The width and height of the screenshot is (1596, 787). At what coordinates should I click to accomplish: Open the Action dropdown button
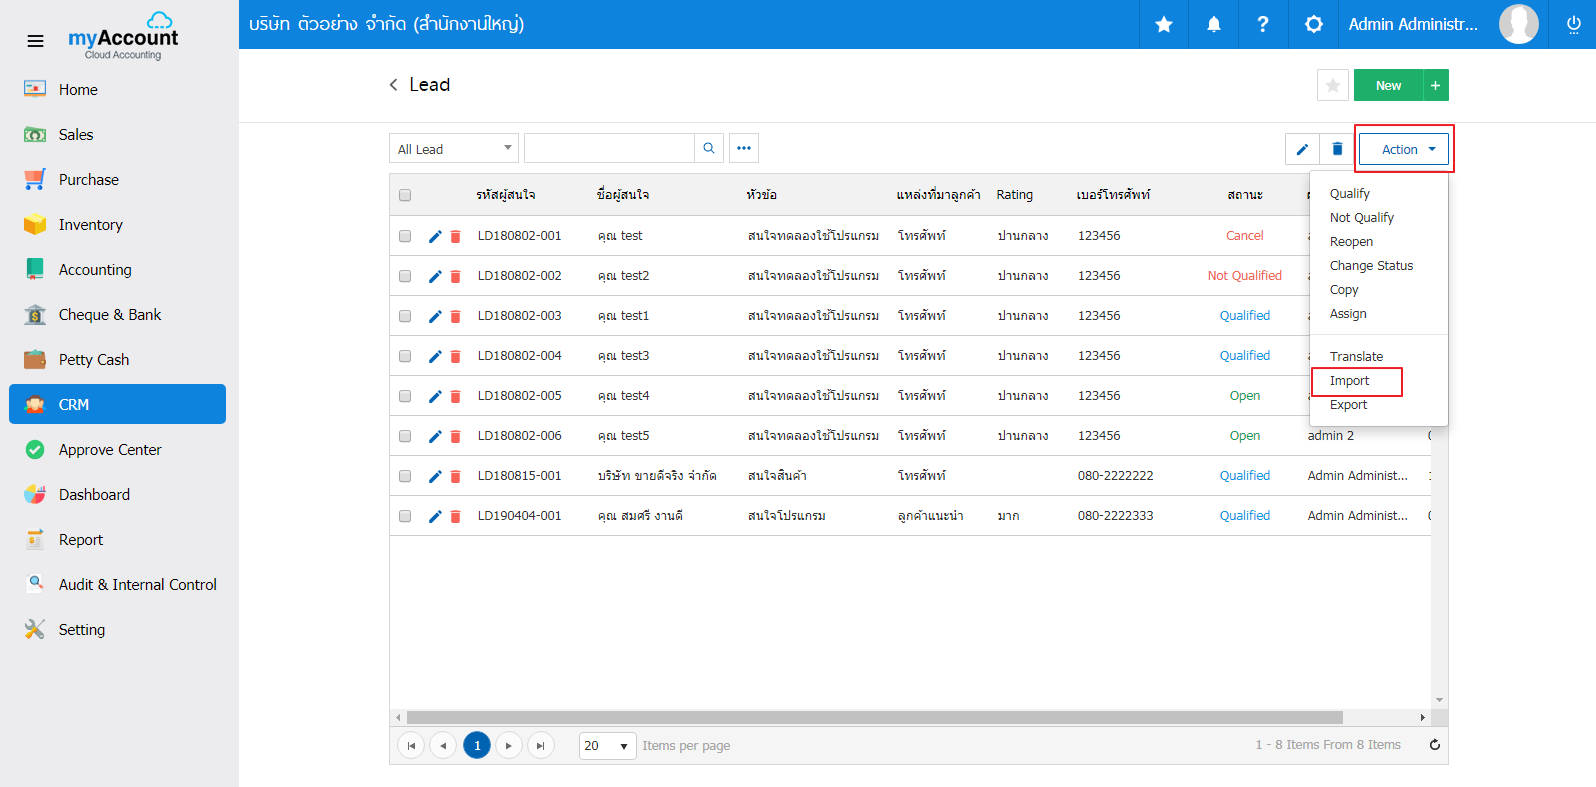click(1404, 149)
